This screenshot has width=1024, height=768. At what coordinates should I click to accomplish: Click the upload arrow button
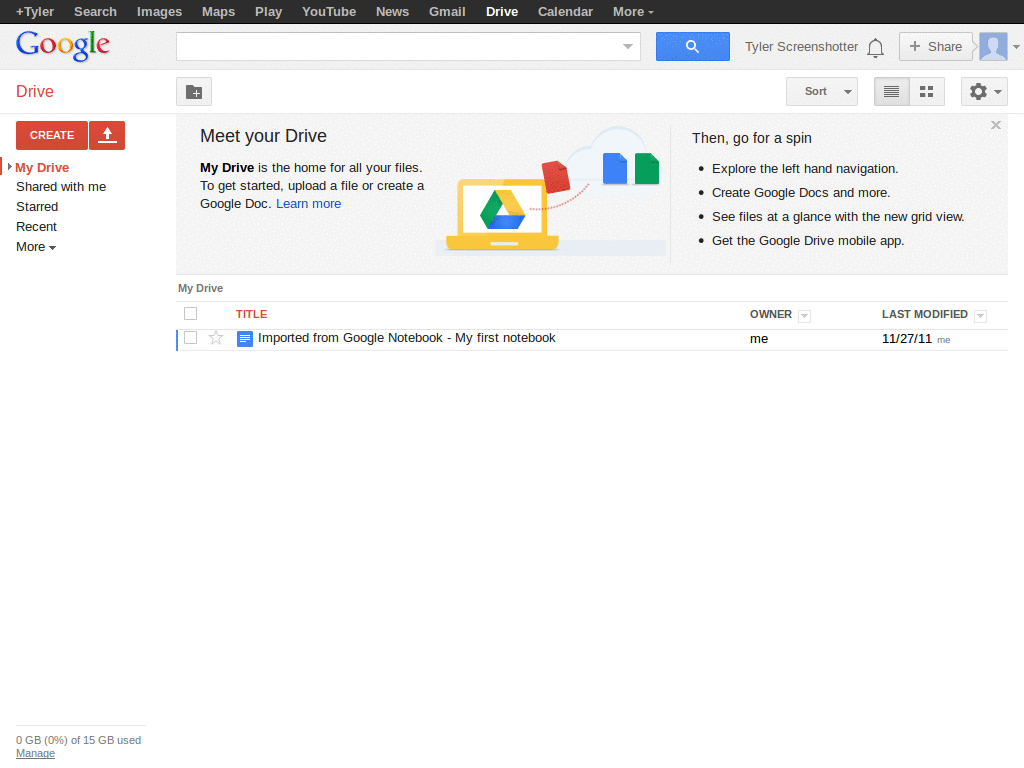[107, 135]
